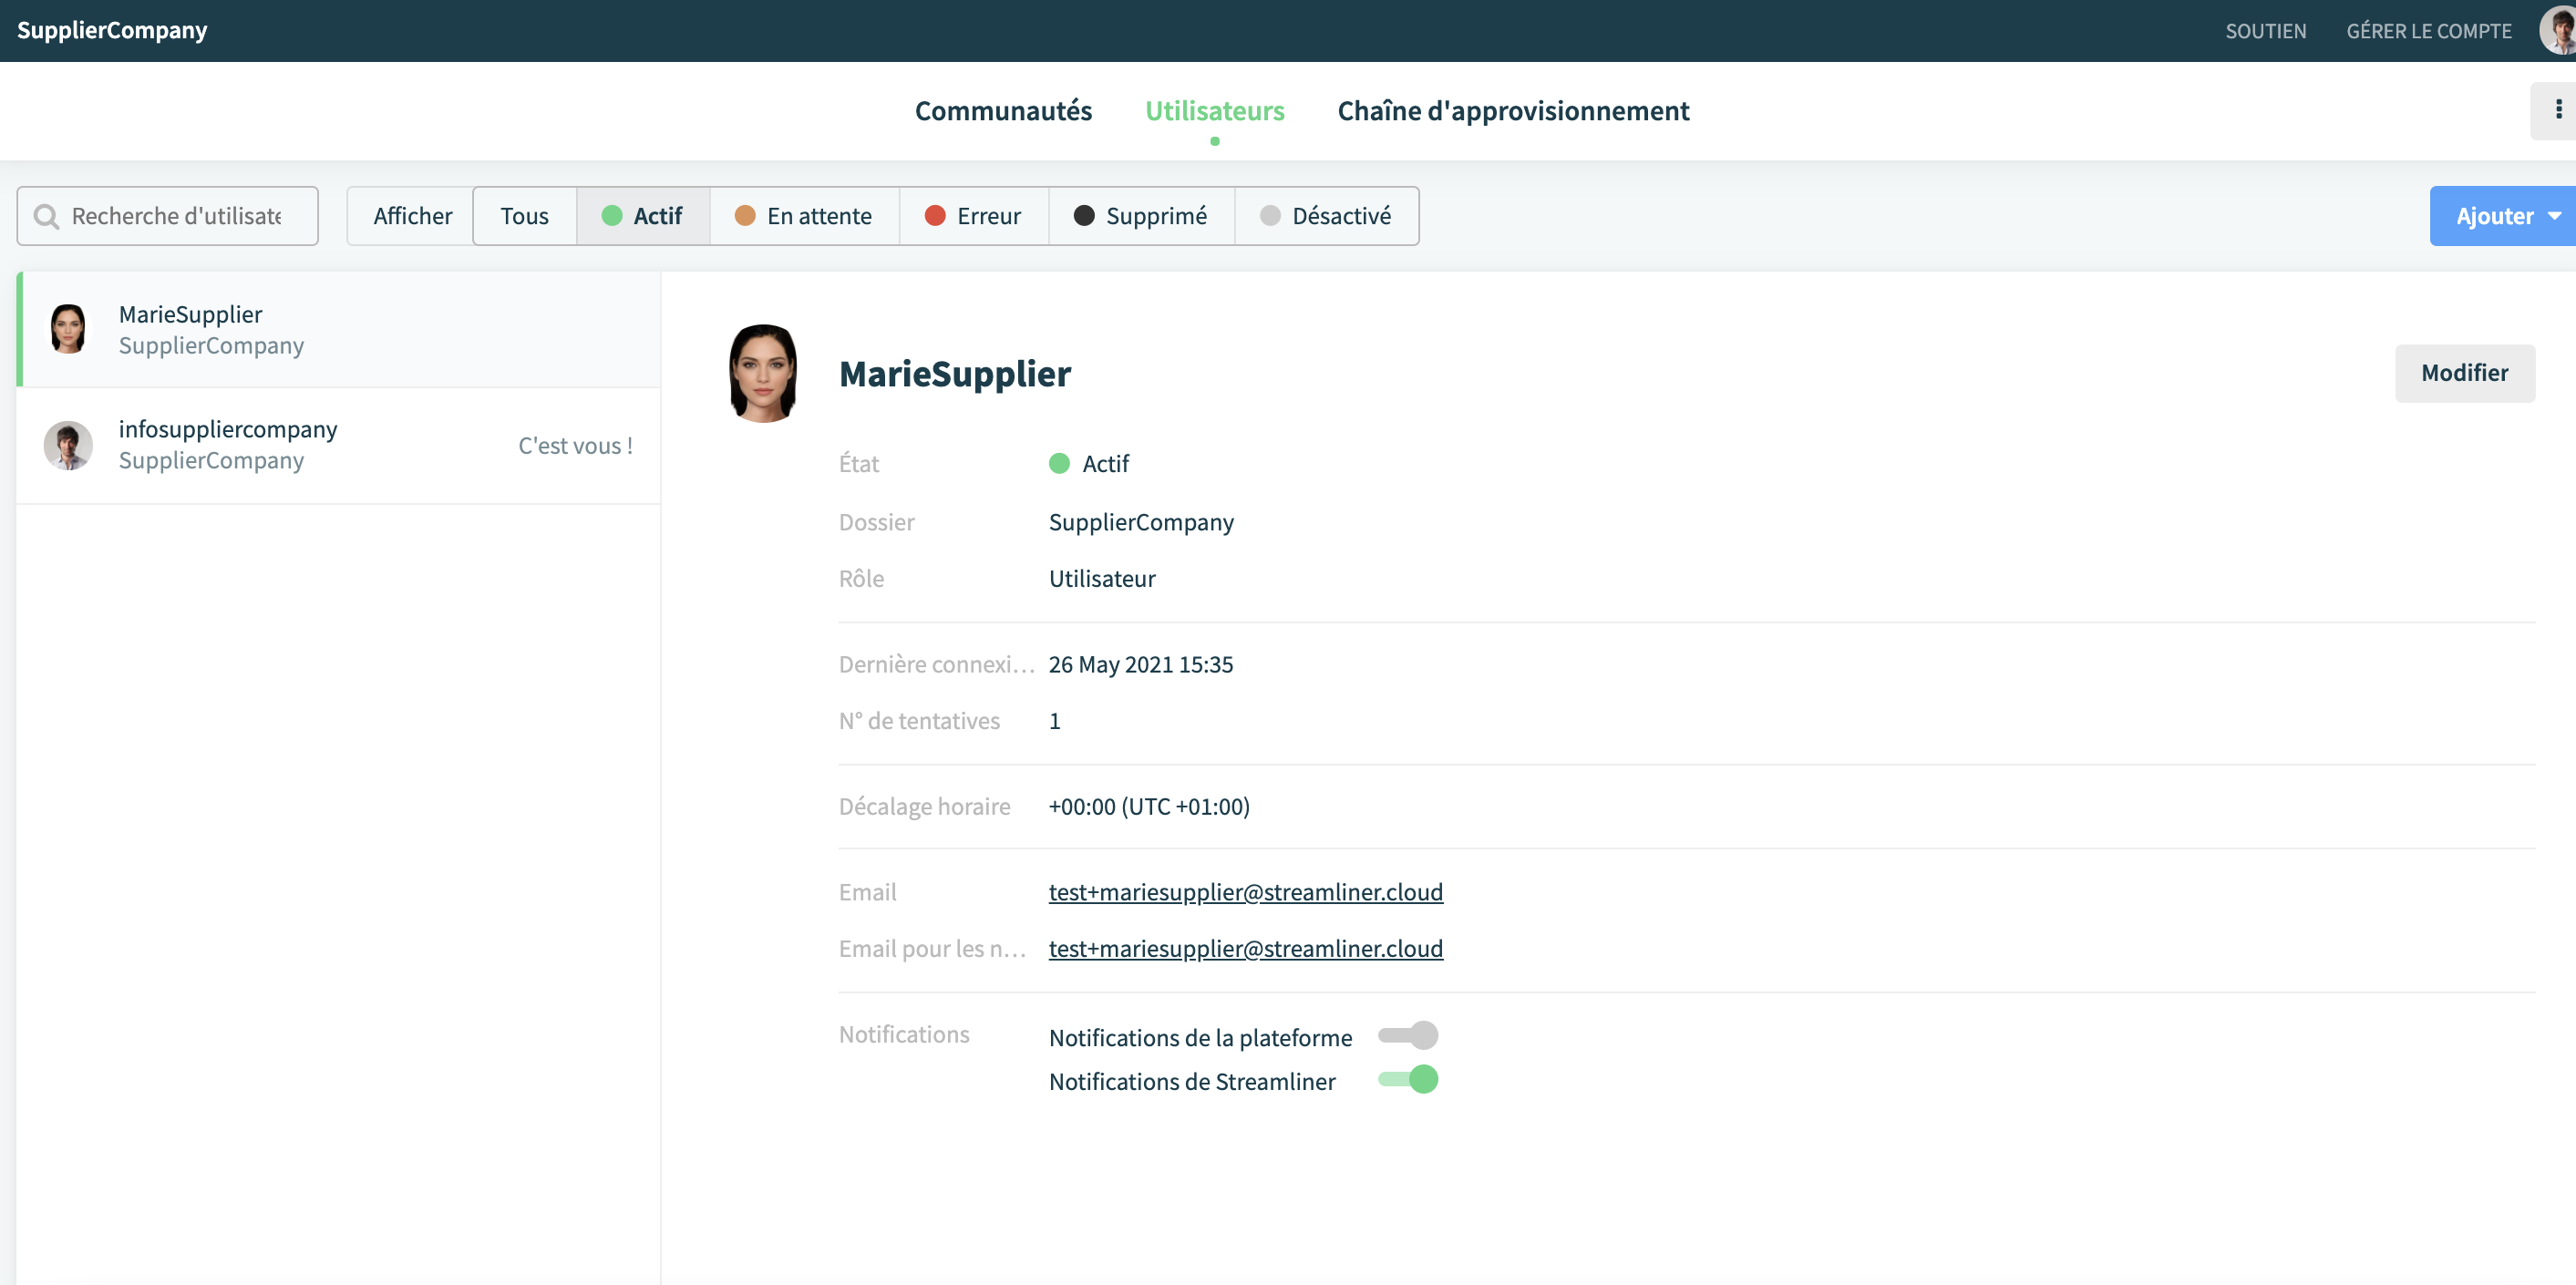The image size is (2576, 1285).
Task: Filter users by En attente status
Action: click(804, 216)
